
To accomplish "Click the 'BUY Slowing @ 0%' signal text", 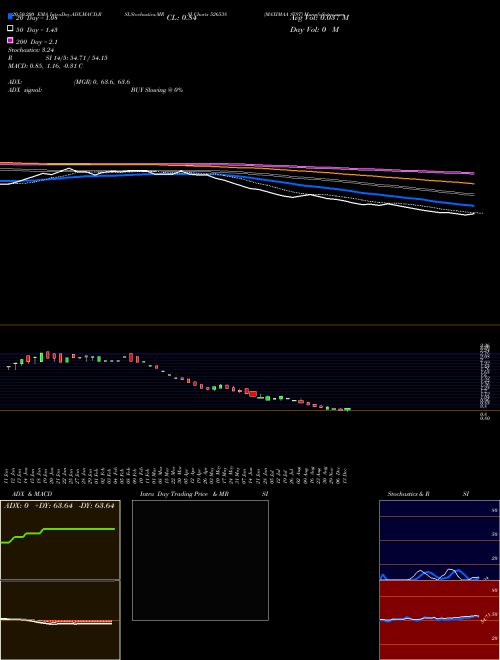I will tap(157, 90).
